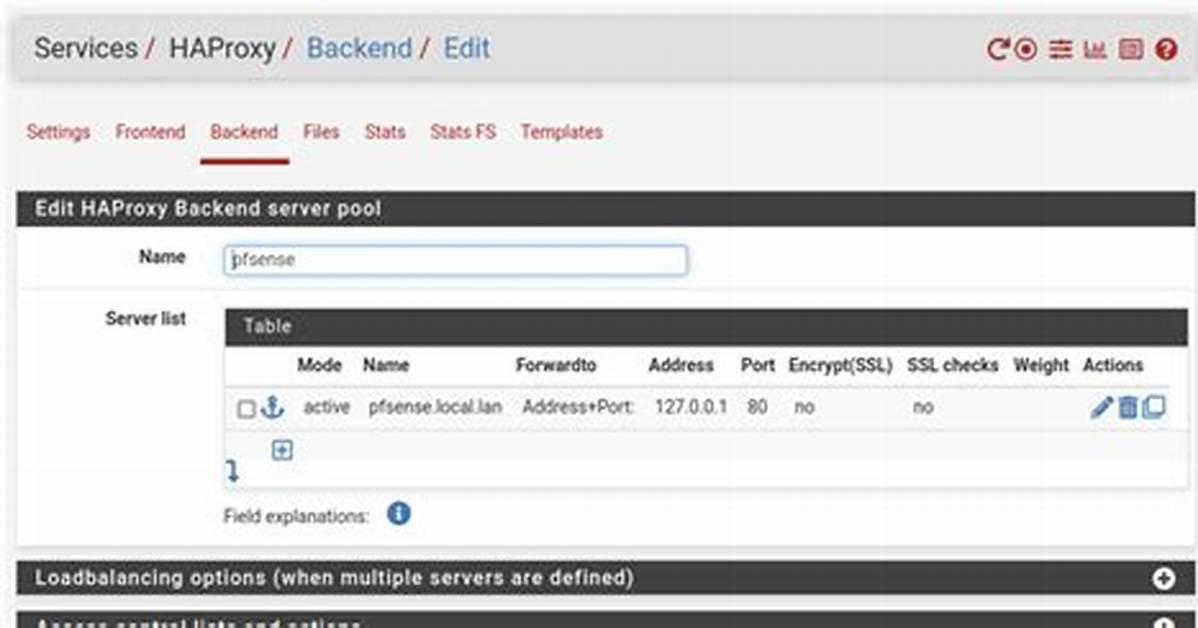Click the restart service icon in header

pos(997,50)
